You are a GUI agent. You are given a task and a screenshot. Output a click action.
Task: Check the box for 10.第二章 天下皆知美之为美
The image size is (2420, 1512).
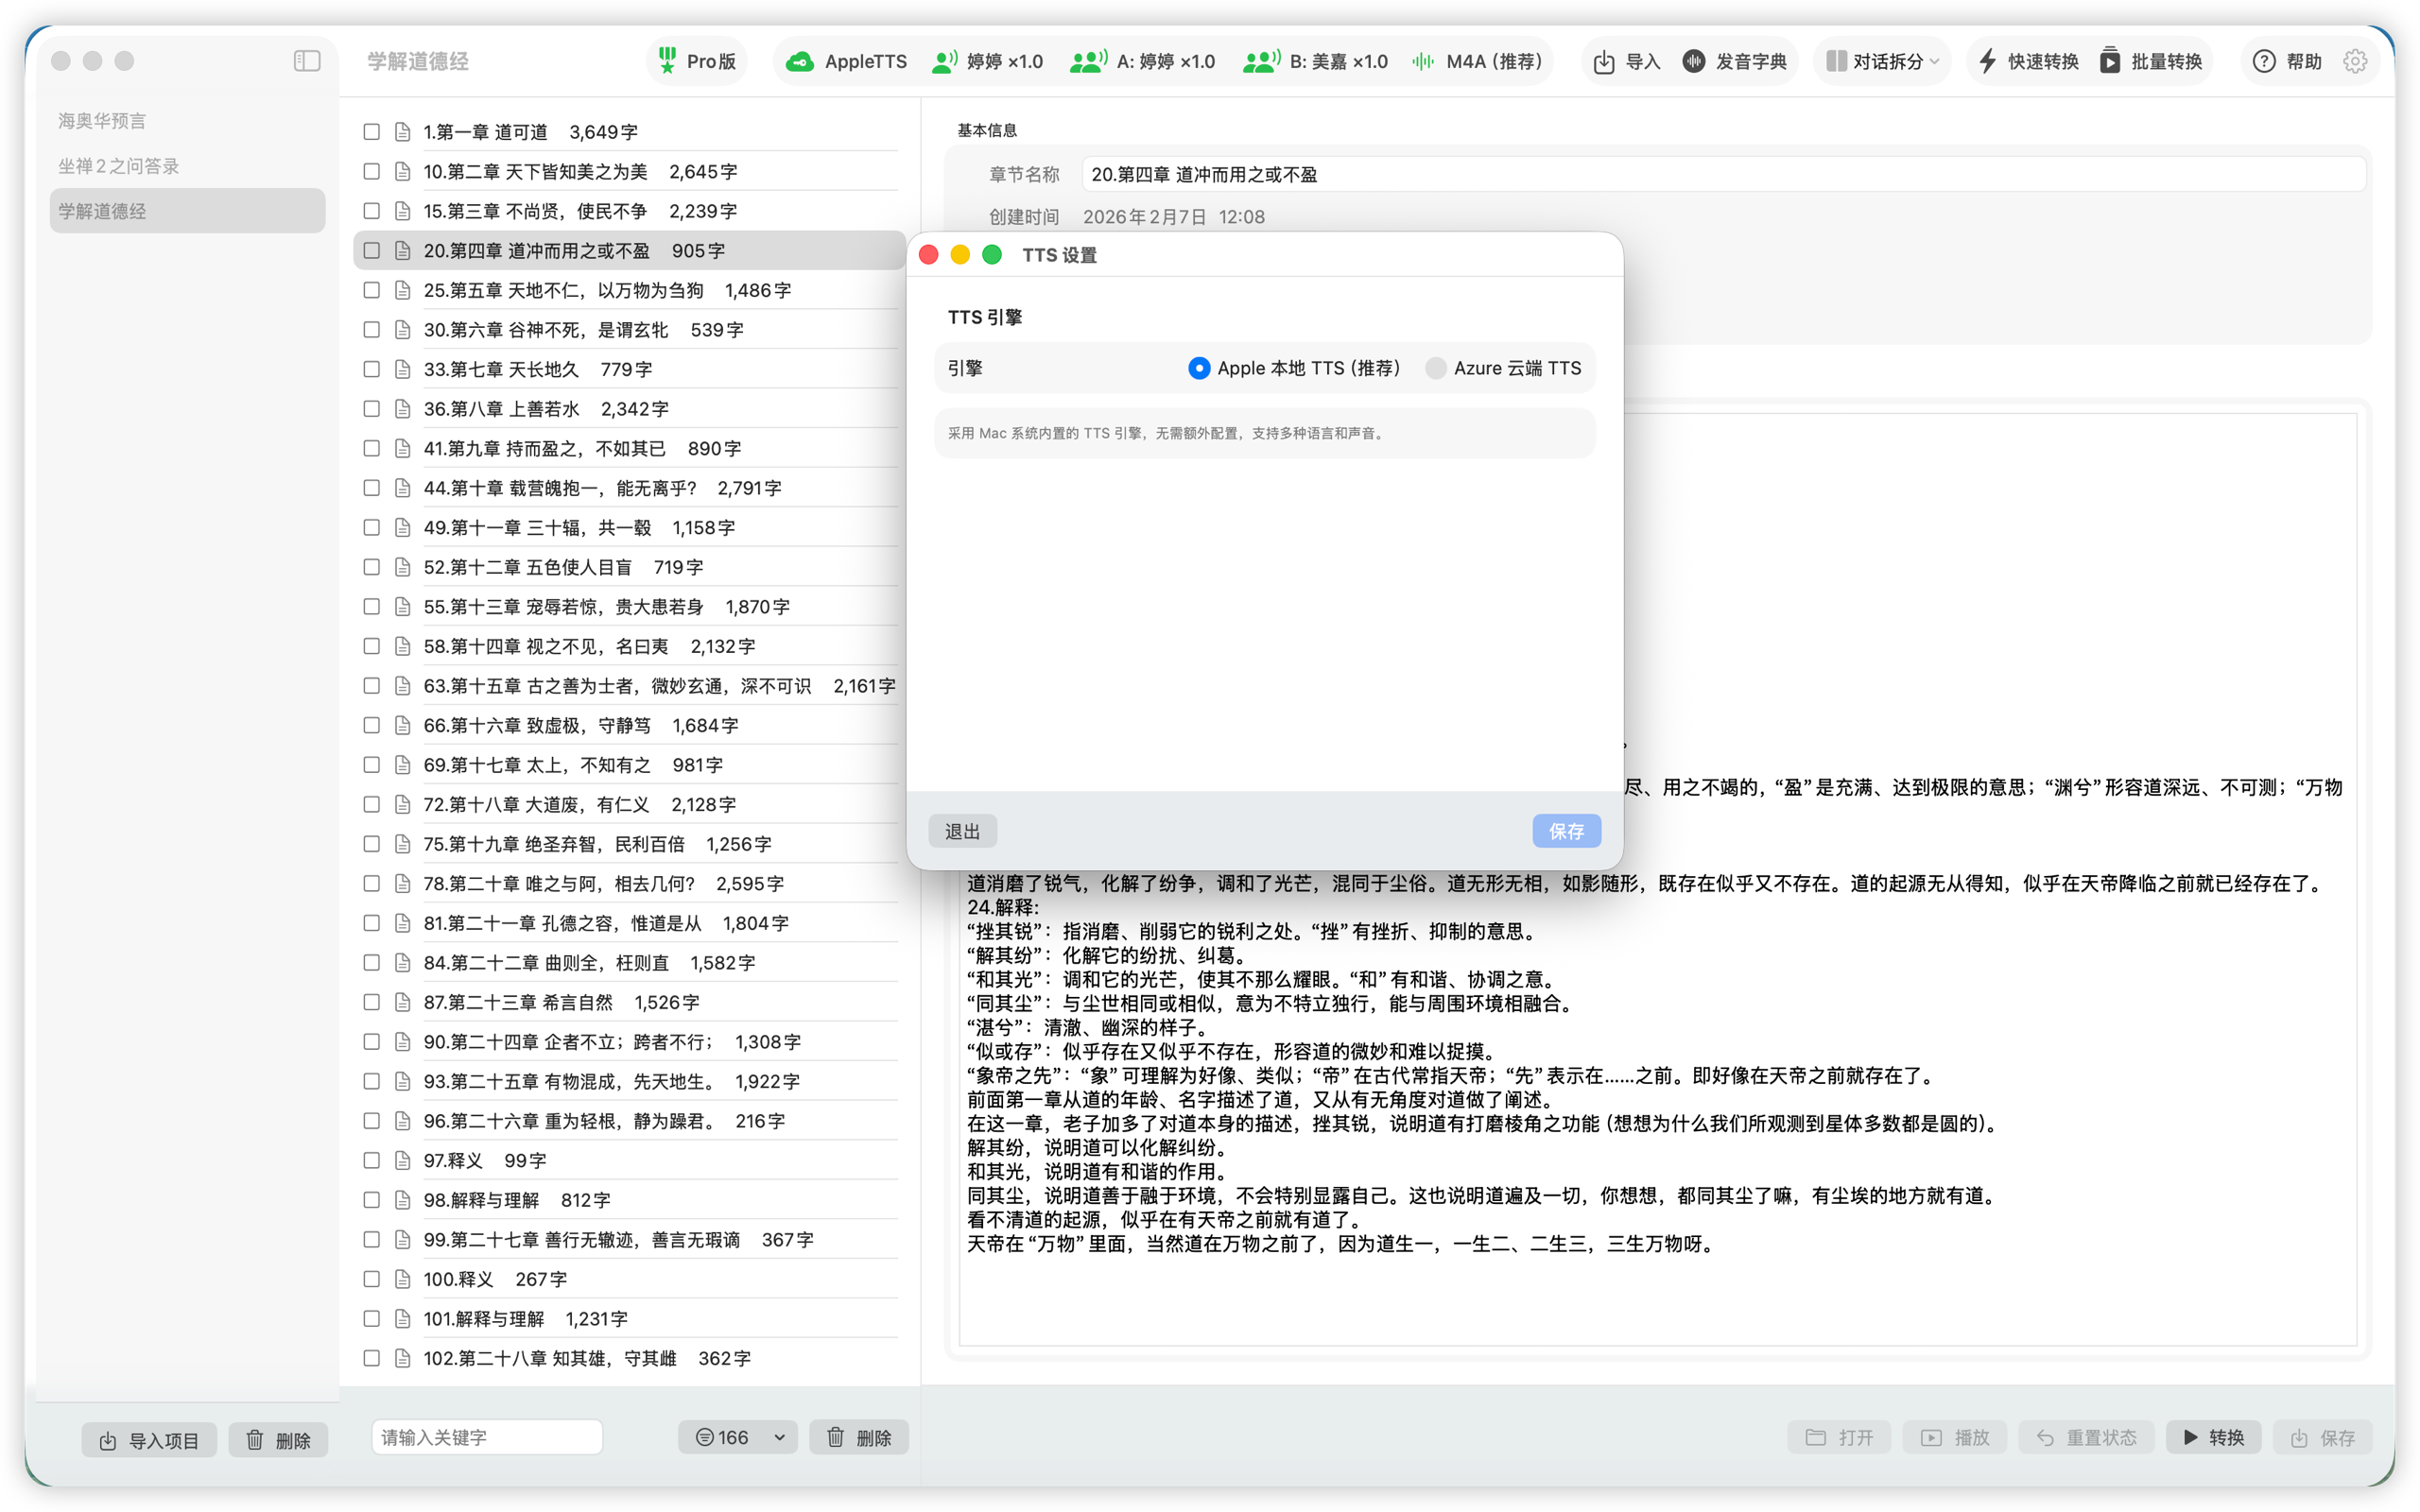(x=372, y=172)
